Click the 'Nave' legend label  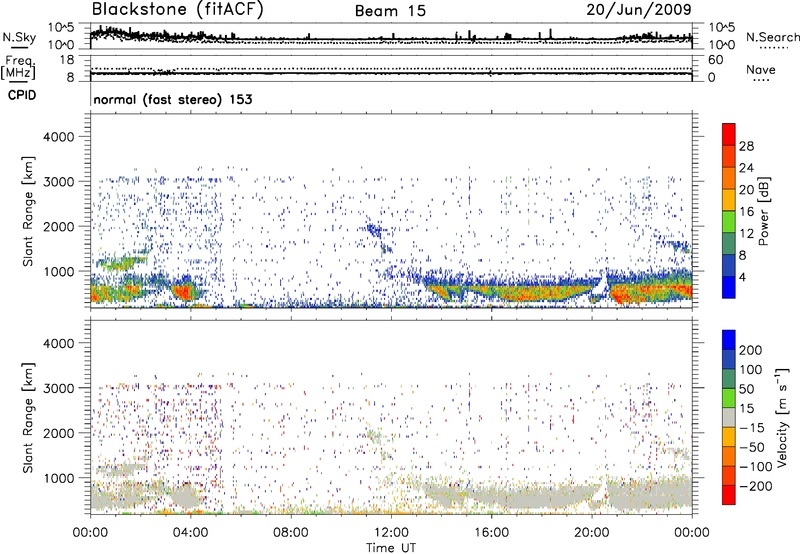[x=761, y=70]
